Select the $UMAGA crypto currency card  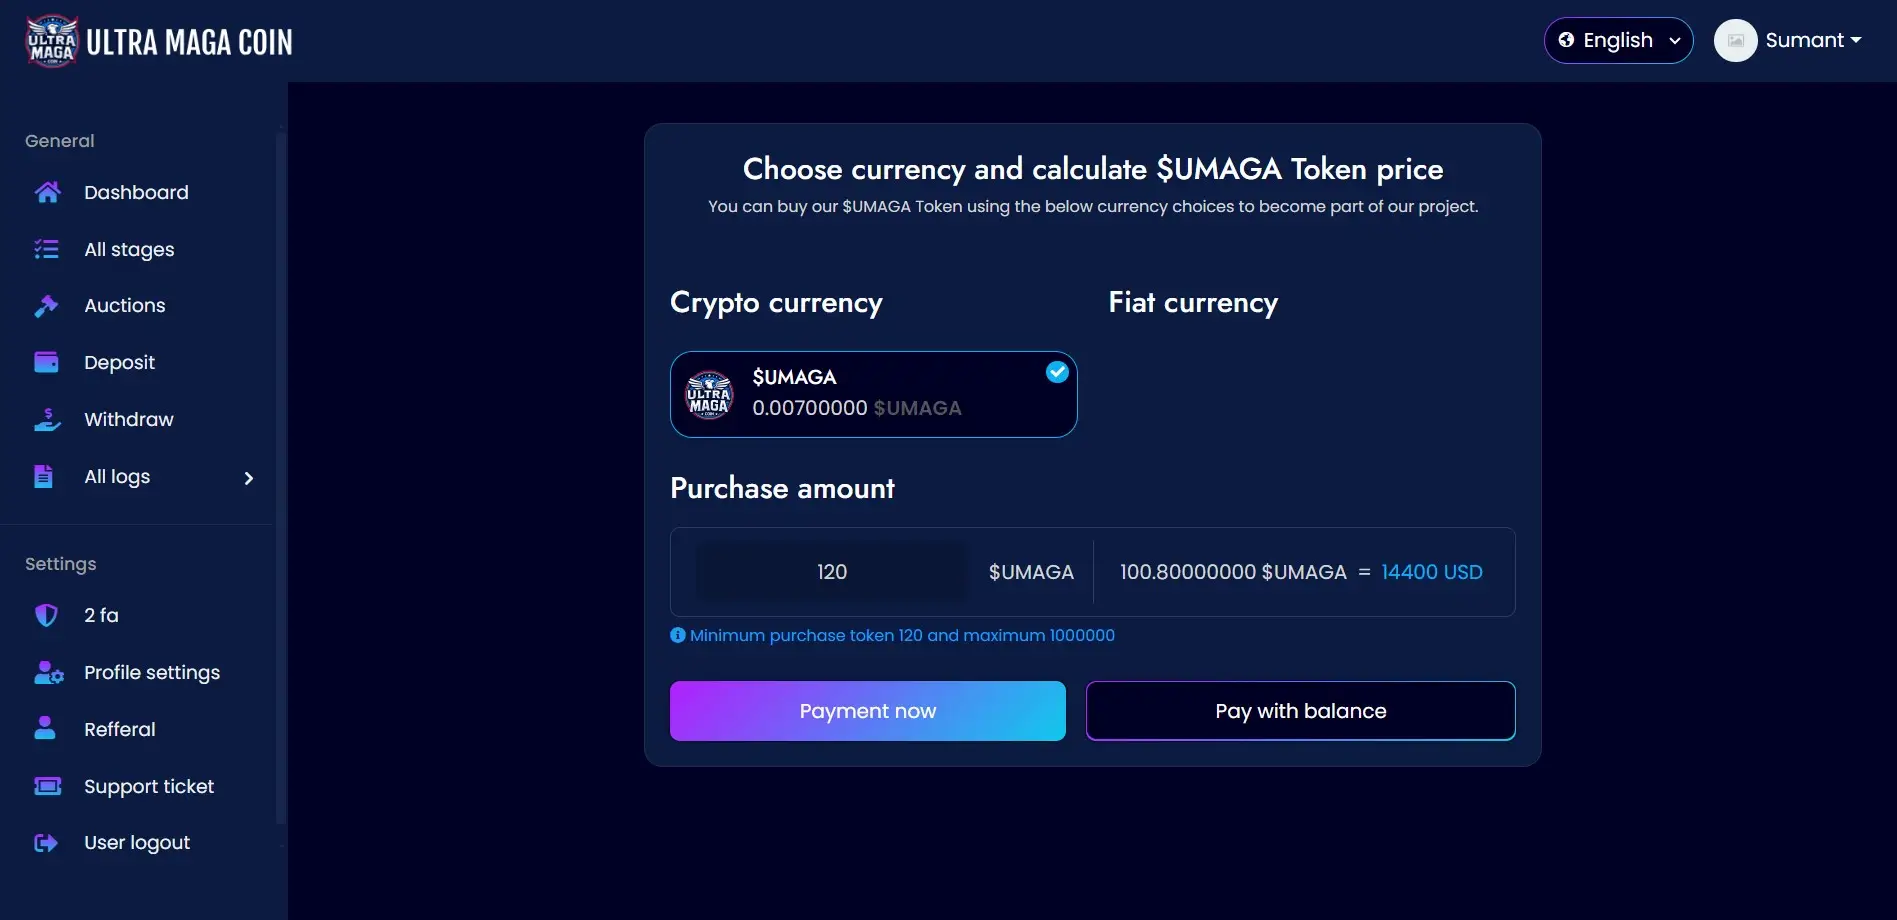point(872,394)
